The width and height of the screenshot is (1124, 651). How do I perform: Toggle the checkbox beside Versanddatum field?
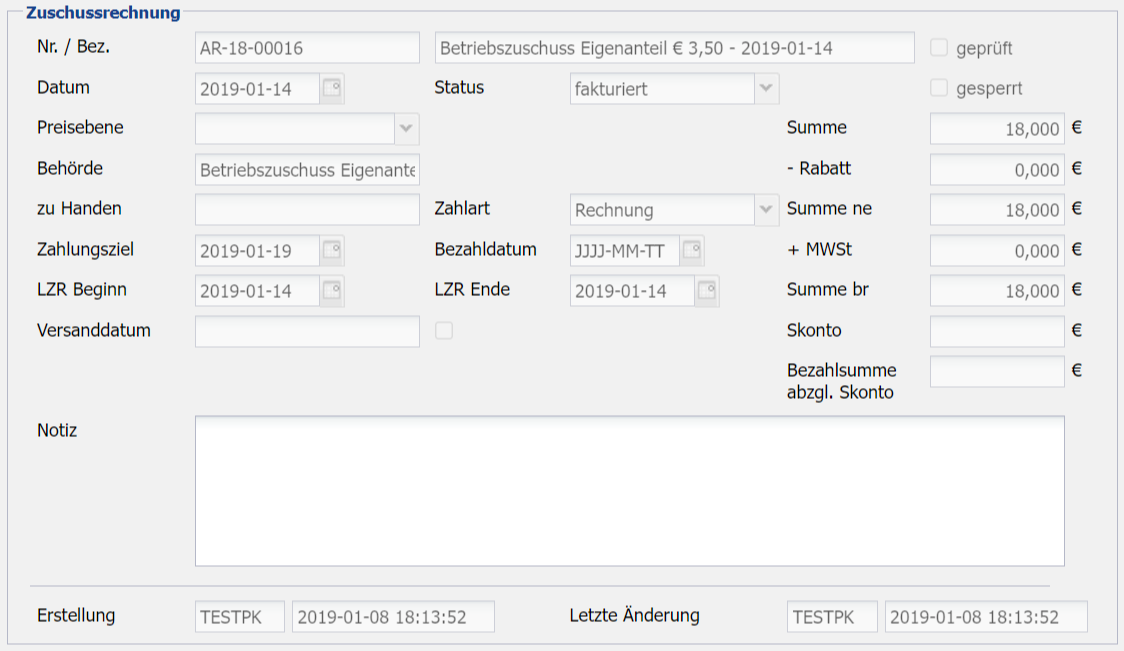click(444, 331)
